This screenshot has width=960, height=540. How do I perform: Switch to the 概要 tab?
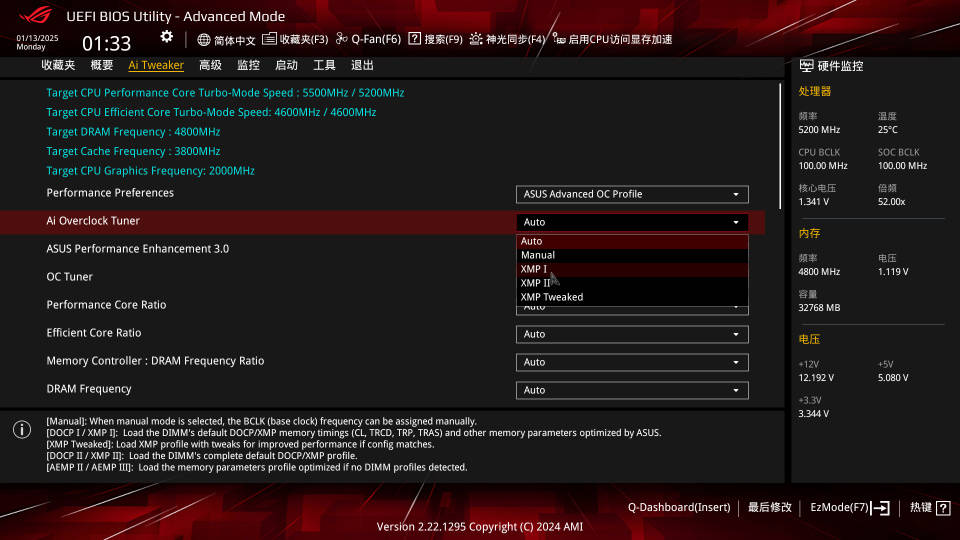pos(102,65)
